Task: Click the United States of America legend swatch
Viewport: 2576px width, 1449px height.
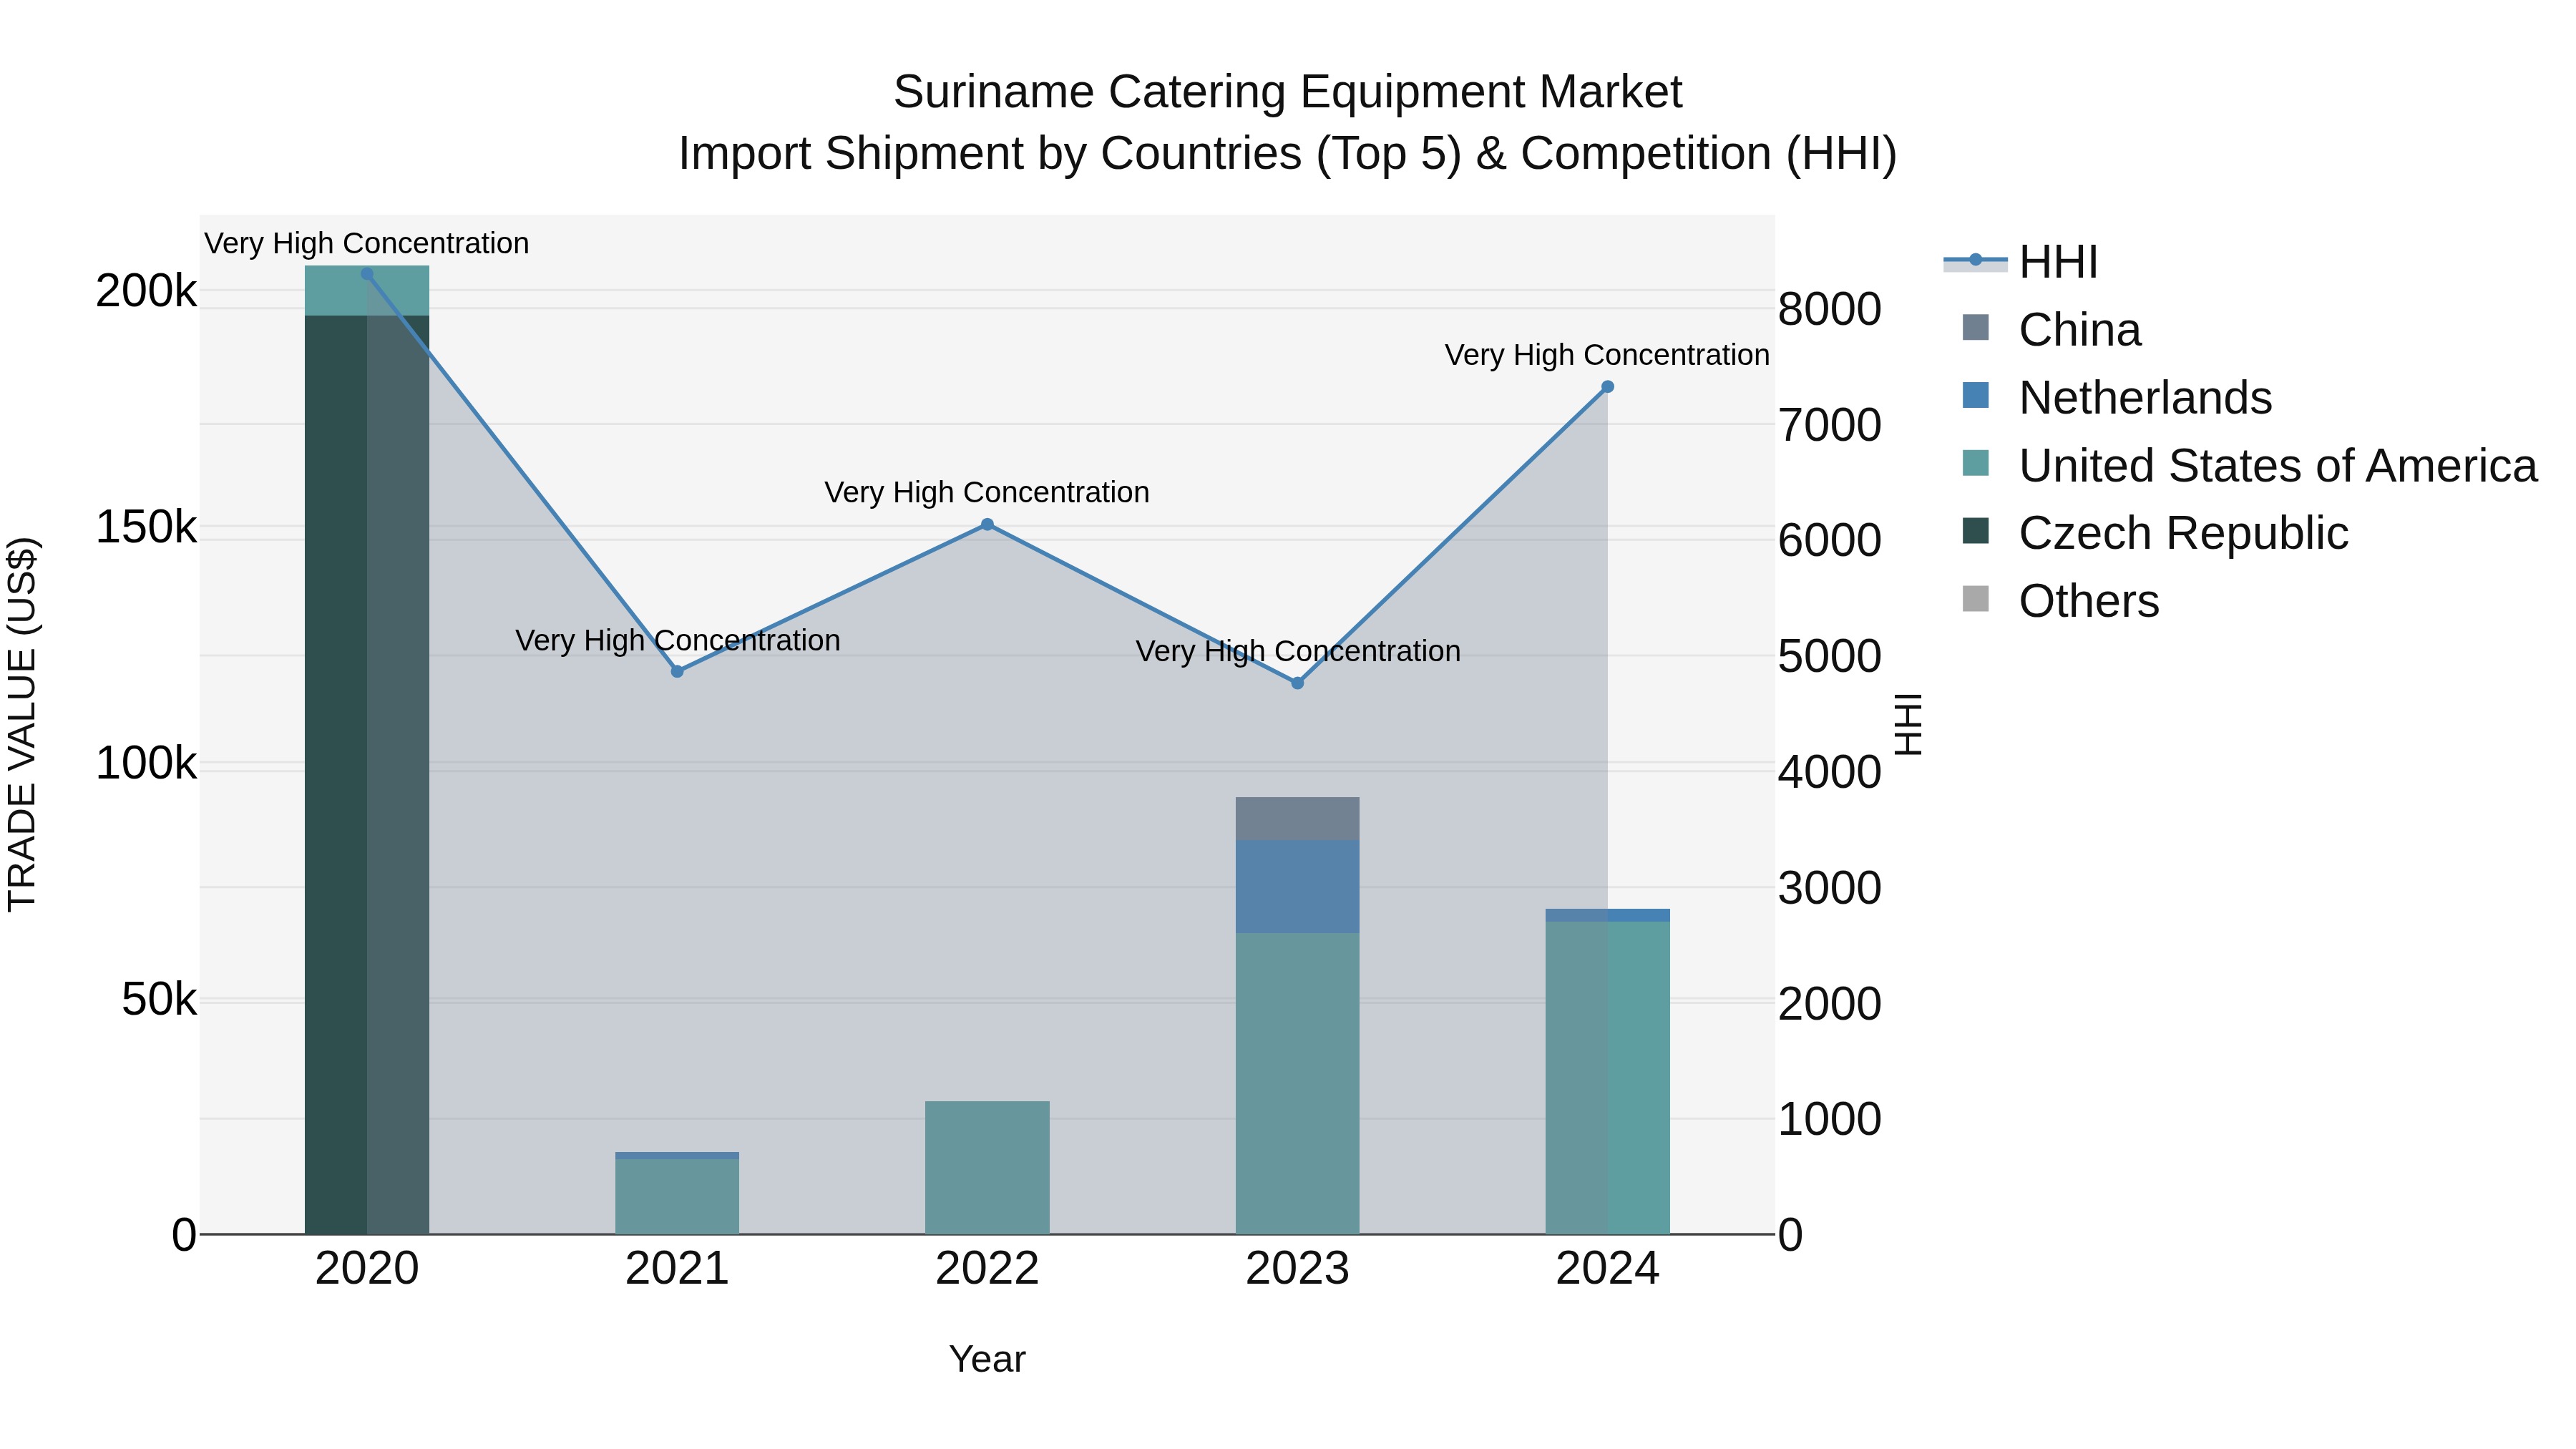Action: pyautogui.click(x=1976, y=463)
